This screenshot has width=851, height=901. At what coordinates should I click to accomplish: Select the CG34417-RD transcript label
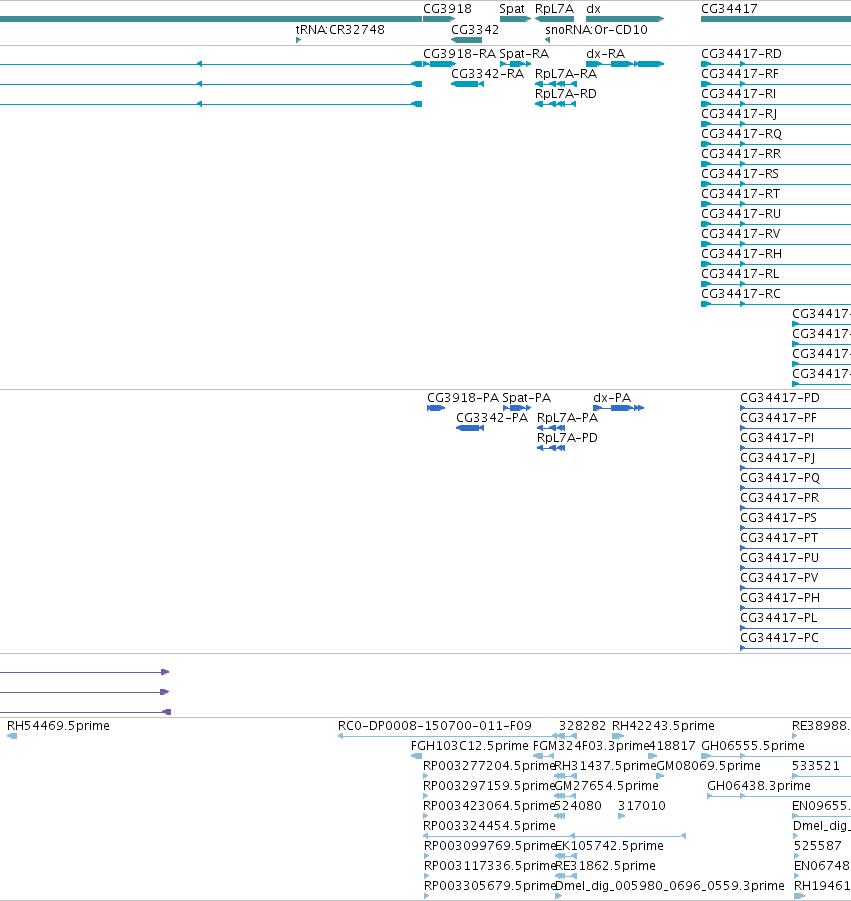coord(741,53)
